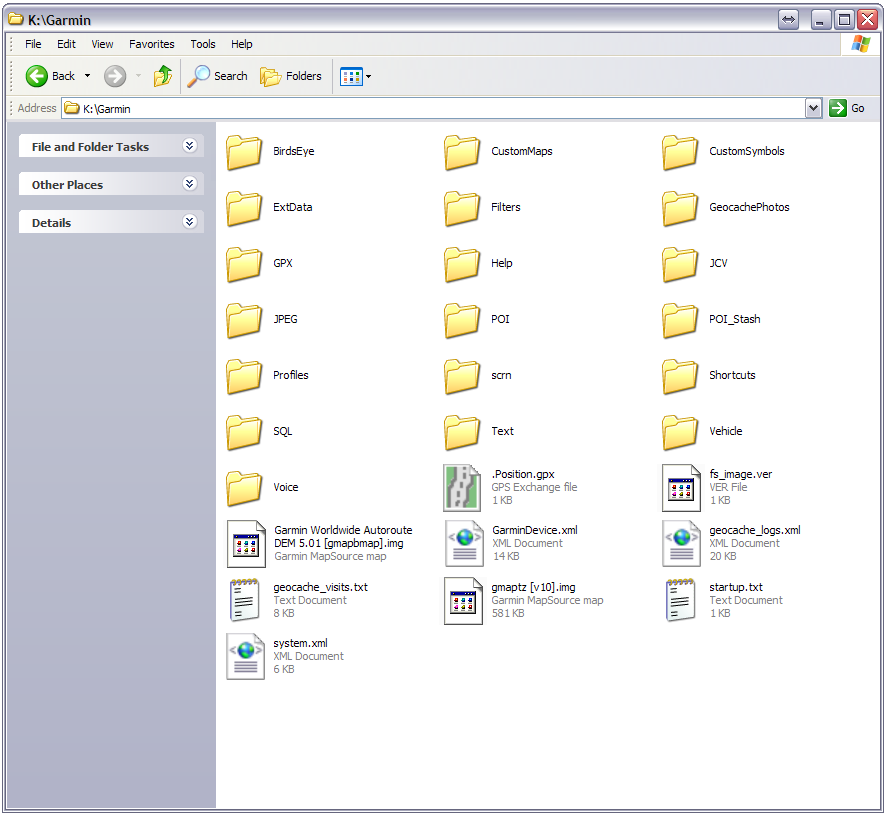
Task: Select the GPX folder icon
Action: 244,264
